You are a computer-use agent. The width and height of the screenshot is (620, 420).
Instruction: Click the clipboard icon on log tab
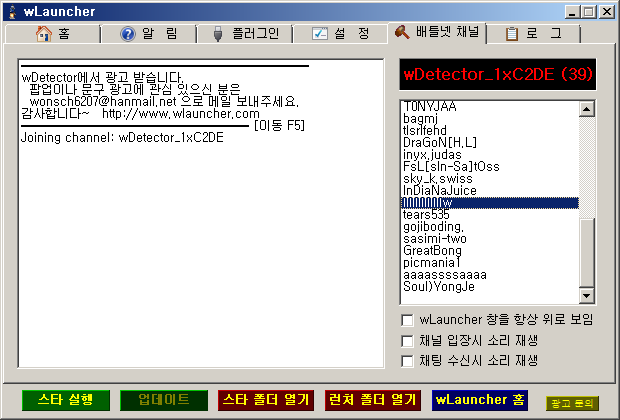coord(512,34)
